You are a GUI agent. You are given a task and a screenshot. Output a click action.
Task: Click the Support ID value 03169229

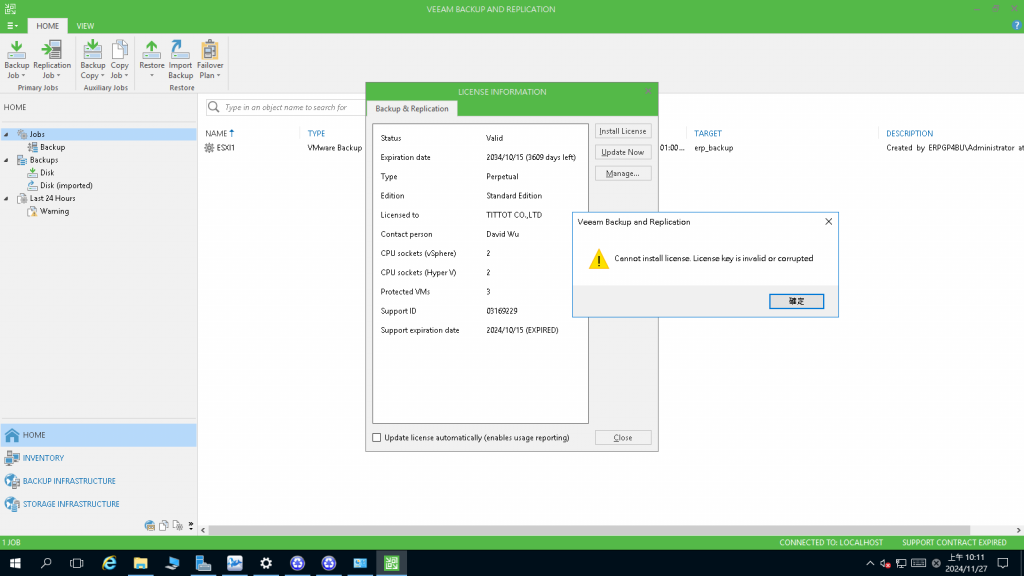click(x=502, y=311)
